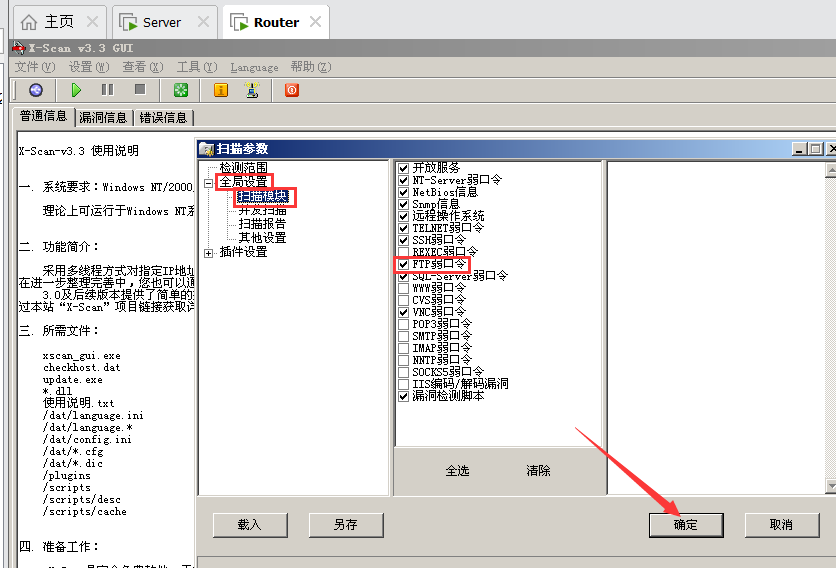The height and width of the screenshot is (568, 836).
Task: Open the 设置(W) menu
Action: click(x=89, y=67)
